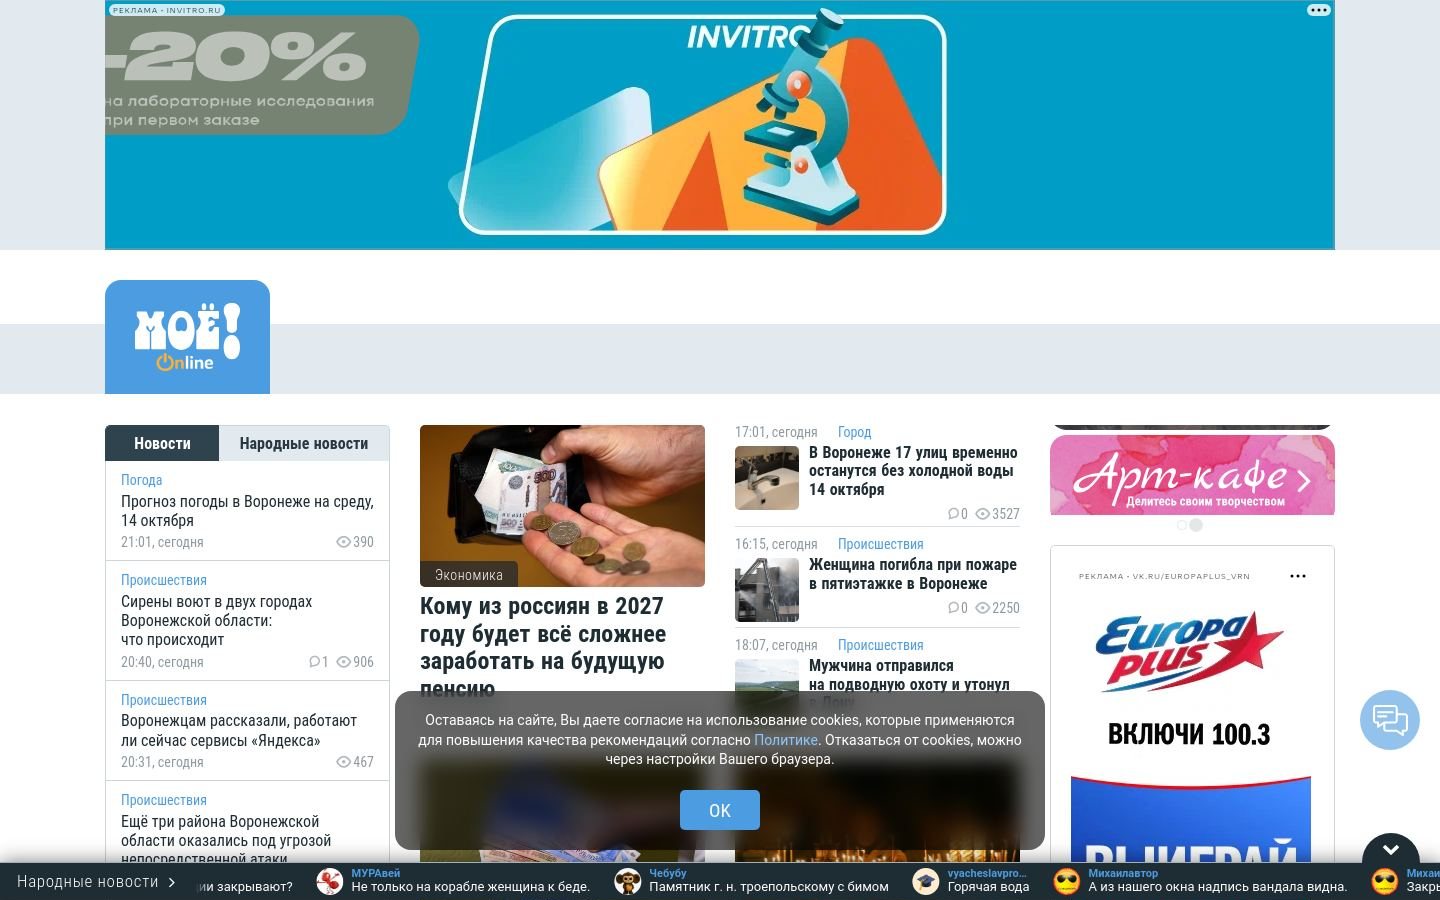Open pension 2027 headline article

click(x=543, y=647)
